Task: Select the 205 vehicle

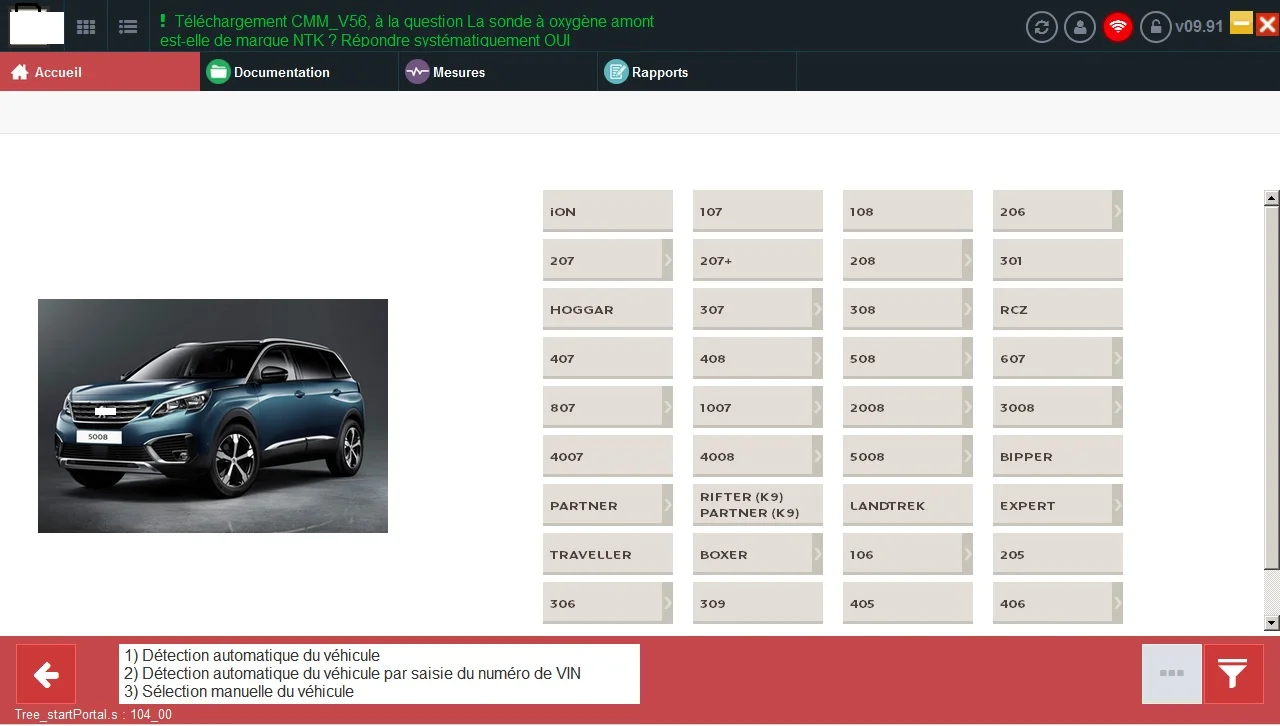Action: point(1058,554)
